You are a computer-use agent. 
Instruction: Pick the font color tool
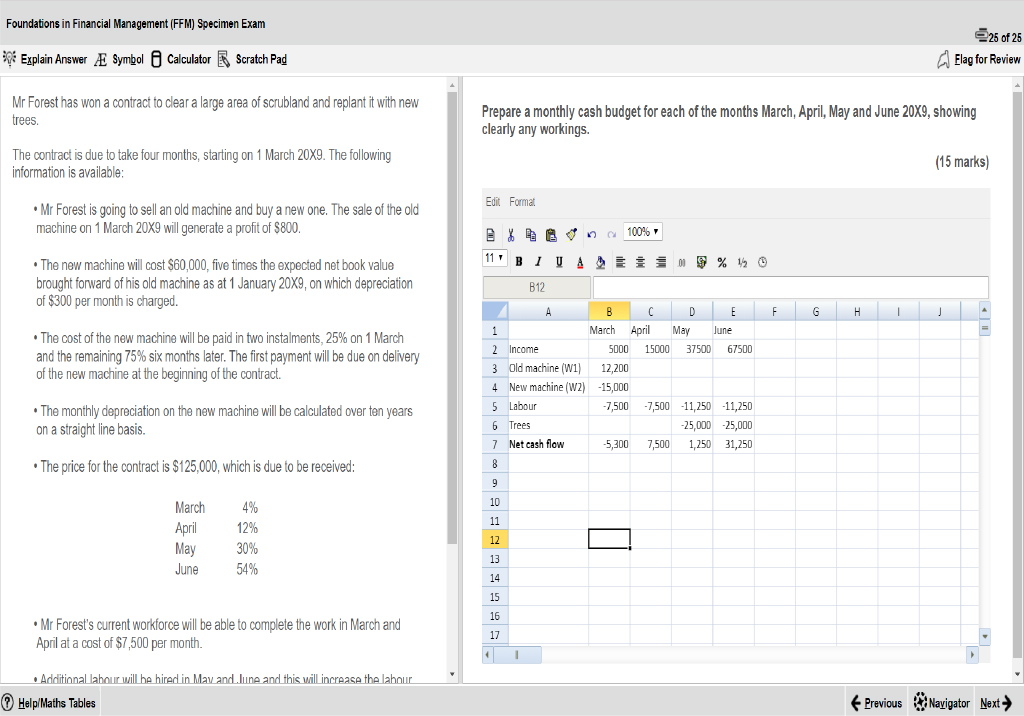click(580, 262)
